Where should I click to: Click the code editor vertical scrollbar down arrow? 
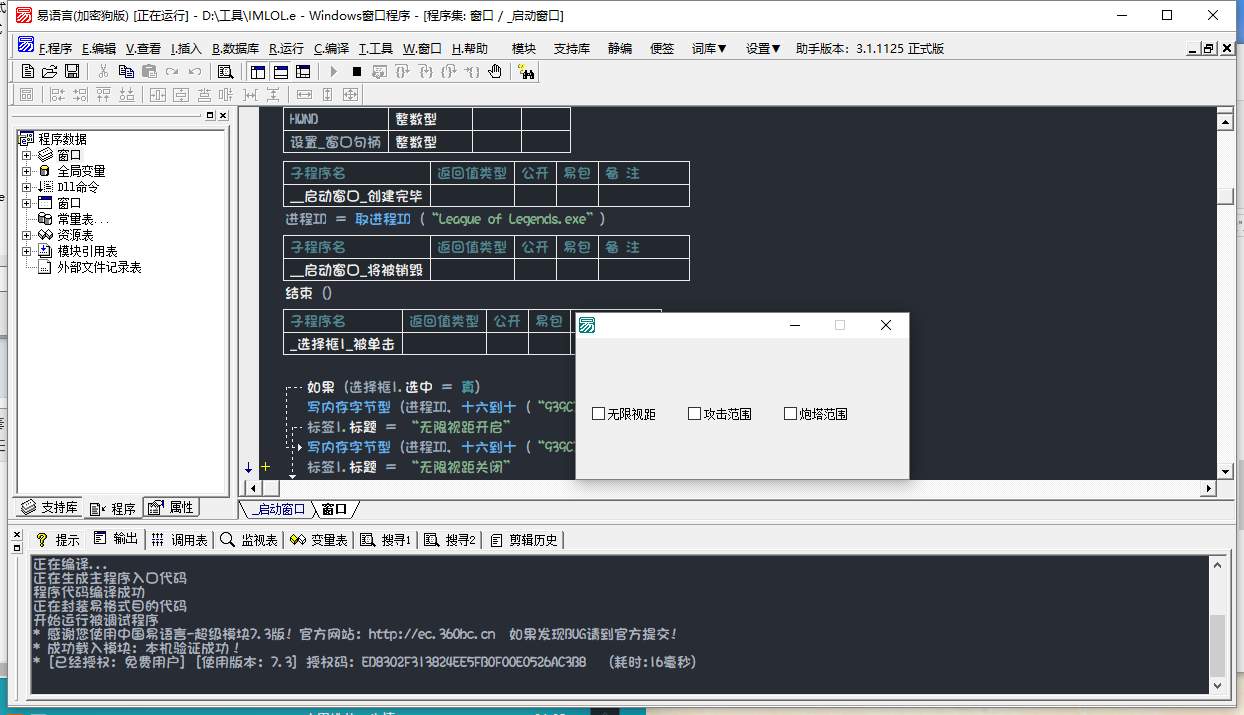1224,471
